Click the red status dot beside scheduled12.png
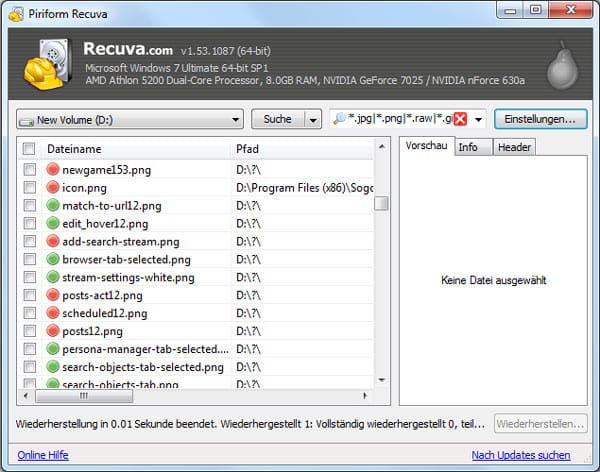 coord(53,313)
